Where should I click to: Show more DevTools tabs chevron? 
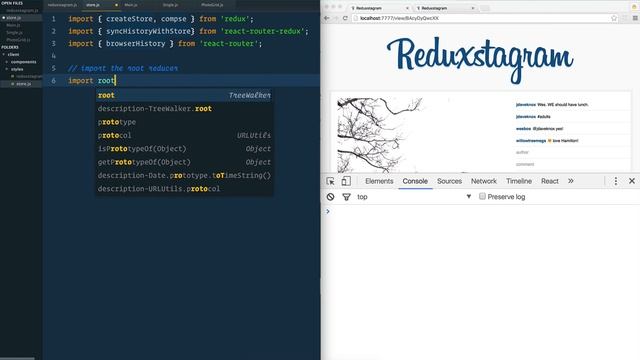coord(571,181)
